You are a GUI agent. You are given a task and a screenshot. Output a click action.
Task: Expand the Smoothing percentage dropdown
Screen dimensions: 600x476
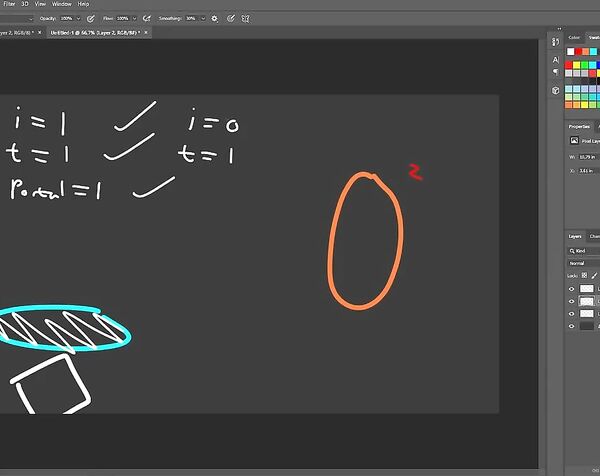203,18
